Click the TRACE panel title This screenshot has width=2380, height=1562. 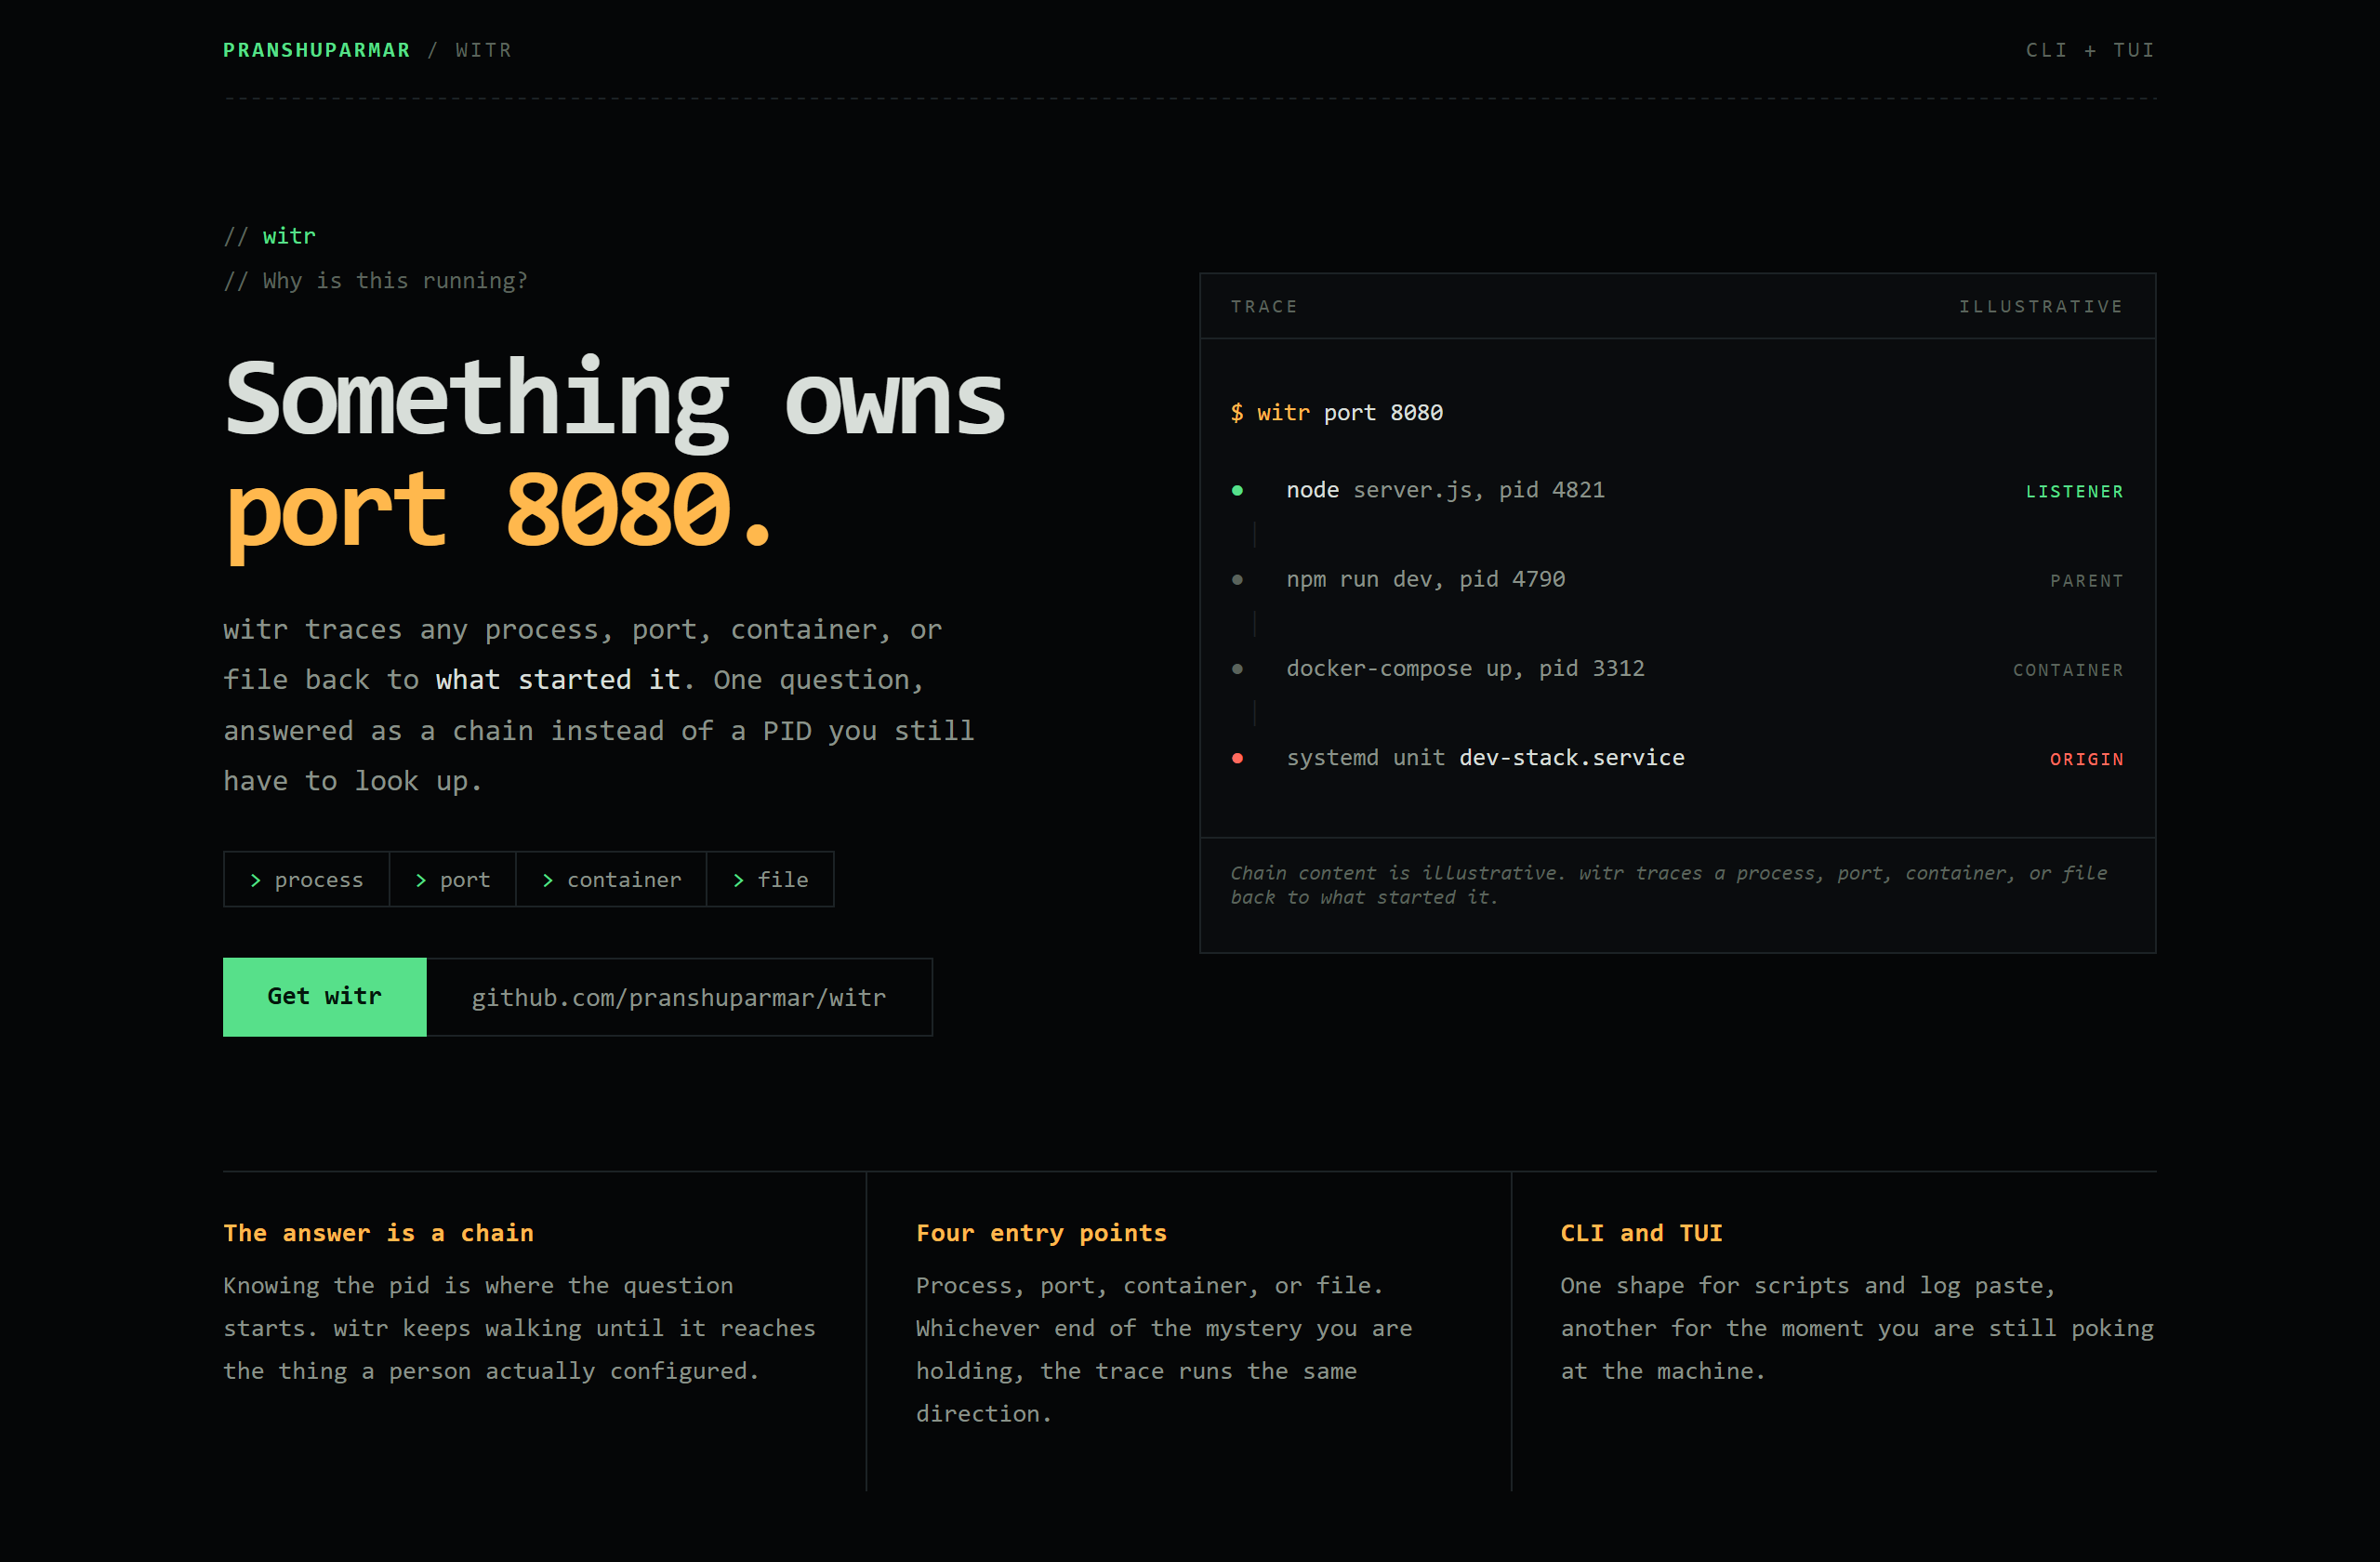pyautogui.click(x=1264, y=306)
